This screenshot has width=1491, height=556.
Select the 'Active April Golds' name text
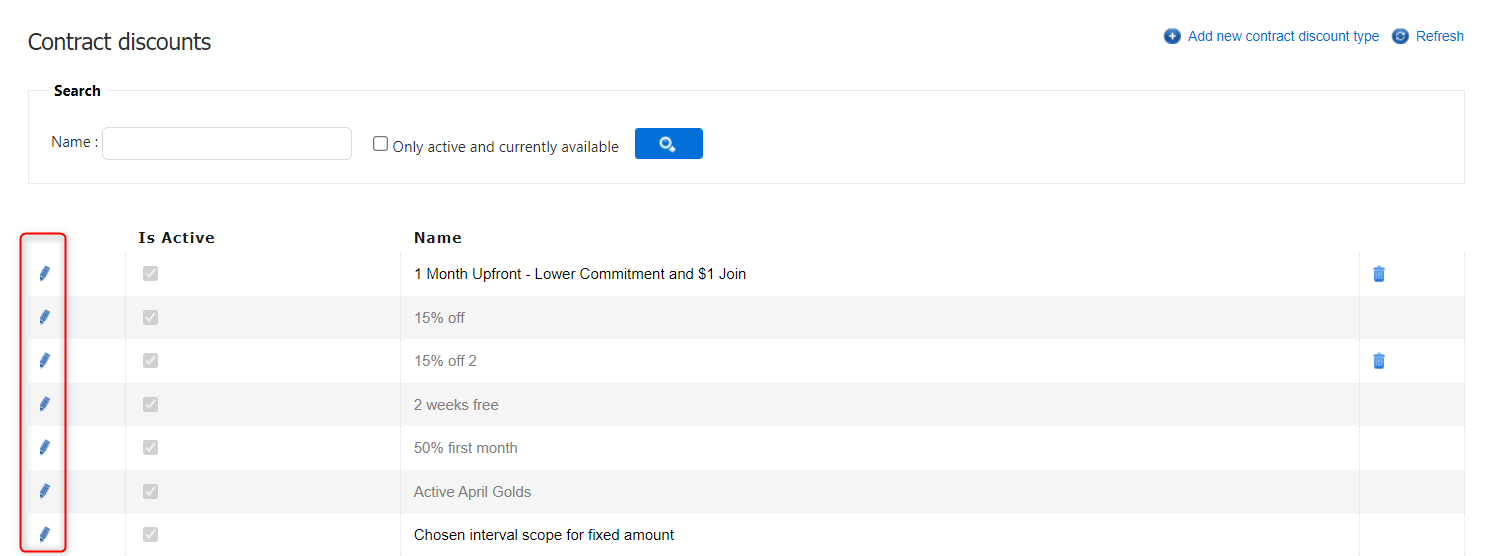(472, 492)
